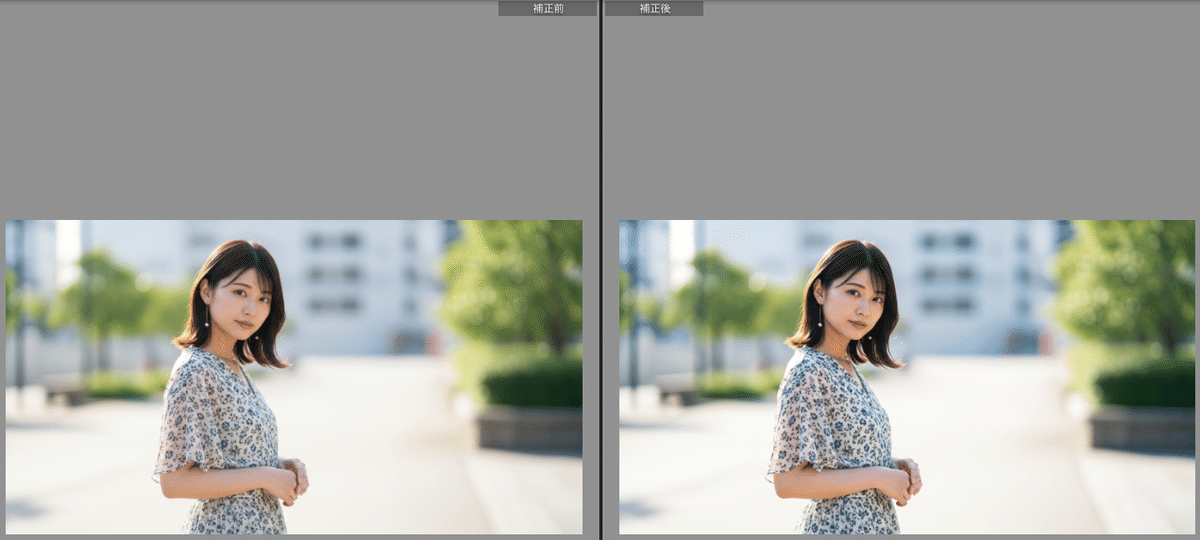Screen dimensions: 1200x540
Task: Select the after photo preview
Action: (907, 376)
